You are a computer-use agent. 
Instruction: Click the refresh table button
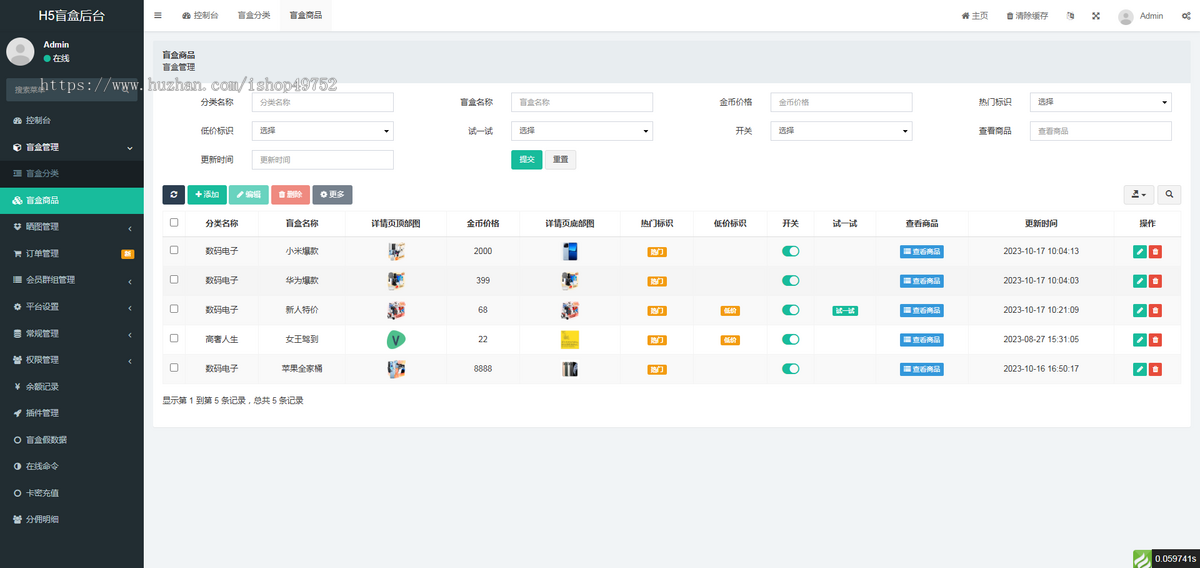click(x=174, y=195)
